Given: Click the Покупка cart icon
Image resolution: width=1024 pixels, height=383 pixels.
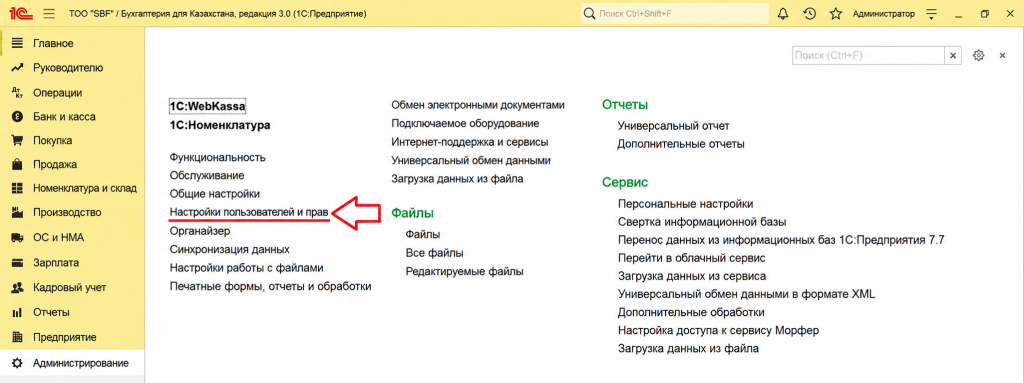Looking at the screenshot, I should (x=18, y=141).
